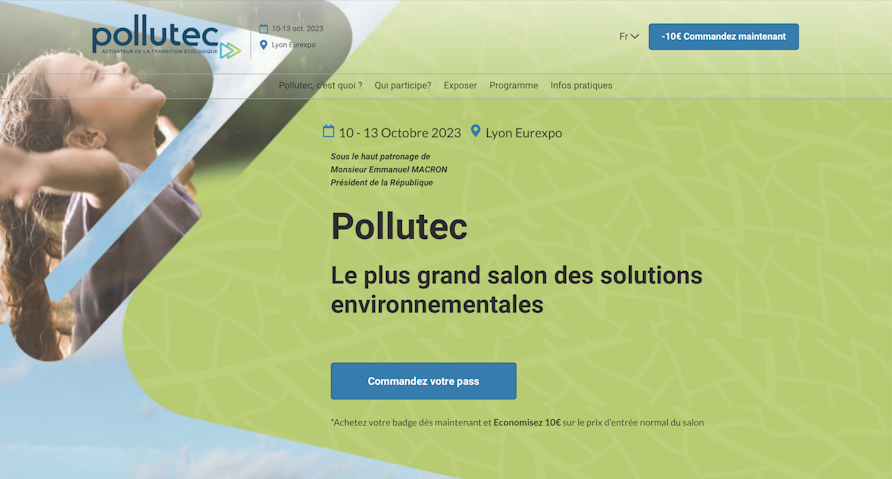Open the Qui participe? menu item
Screen dimensions: 892x479
tap(403, 85)
